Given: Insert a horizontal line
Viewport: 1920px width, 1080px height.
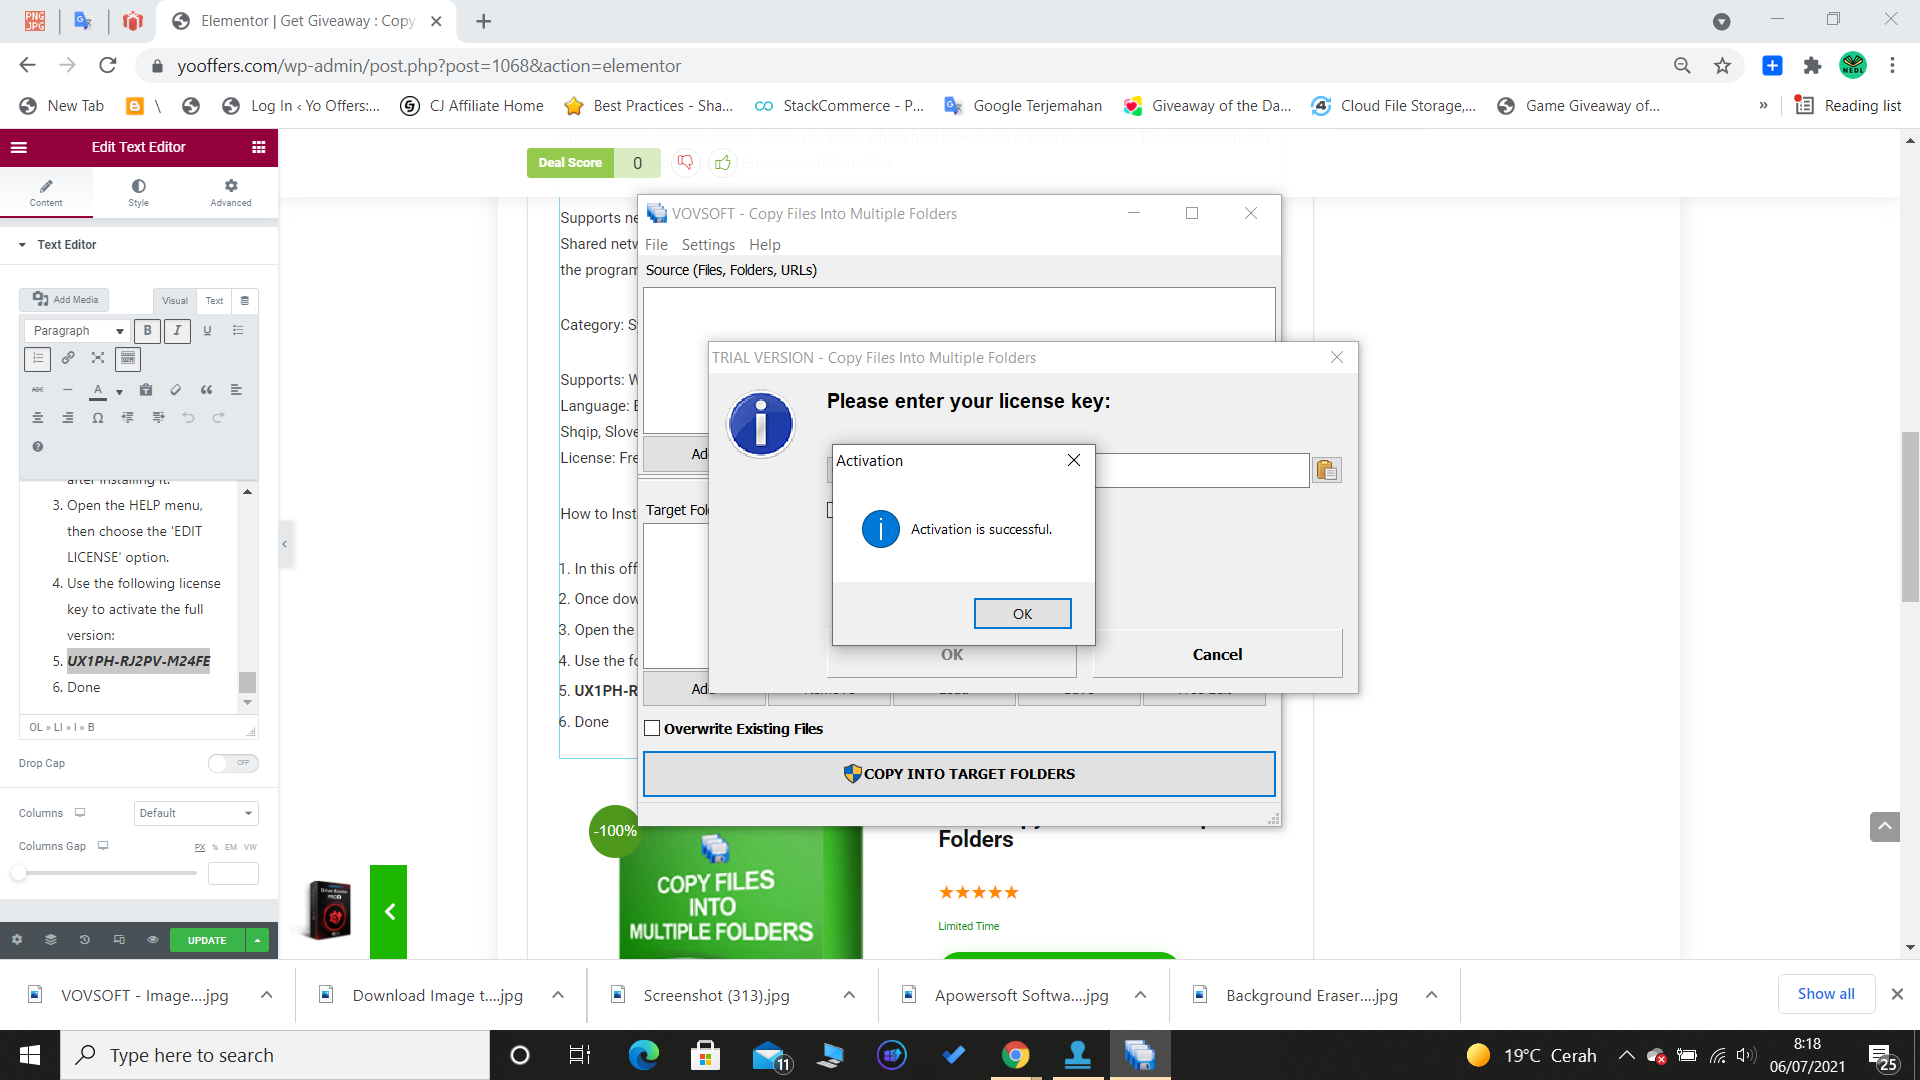Looking at the screenshot, I should pos(68,390).
